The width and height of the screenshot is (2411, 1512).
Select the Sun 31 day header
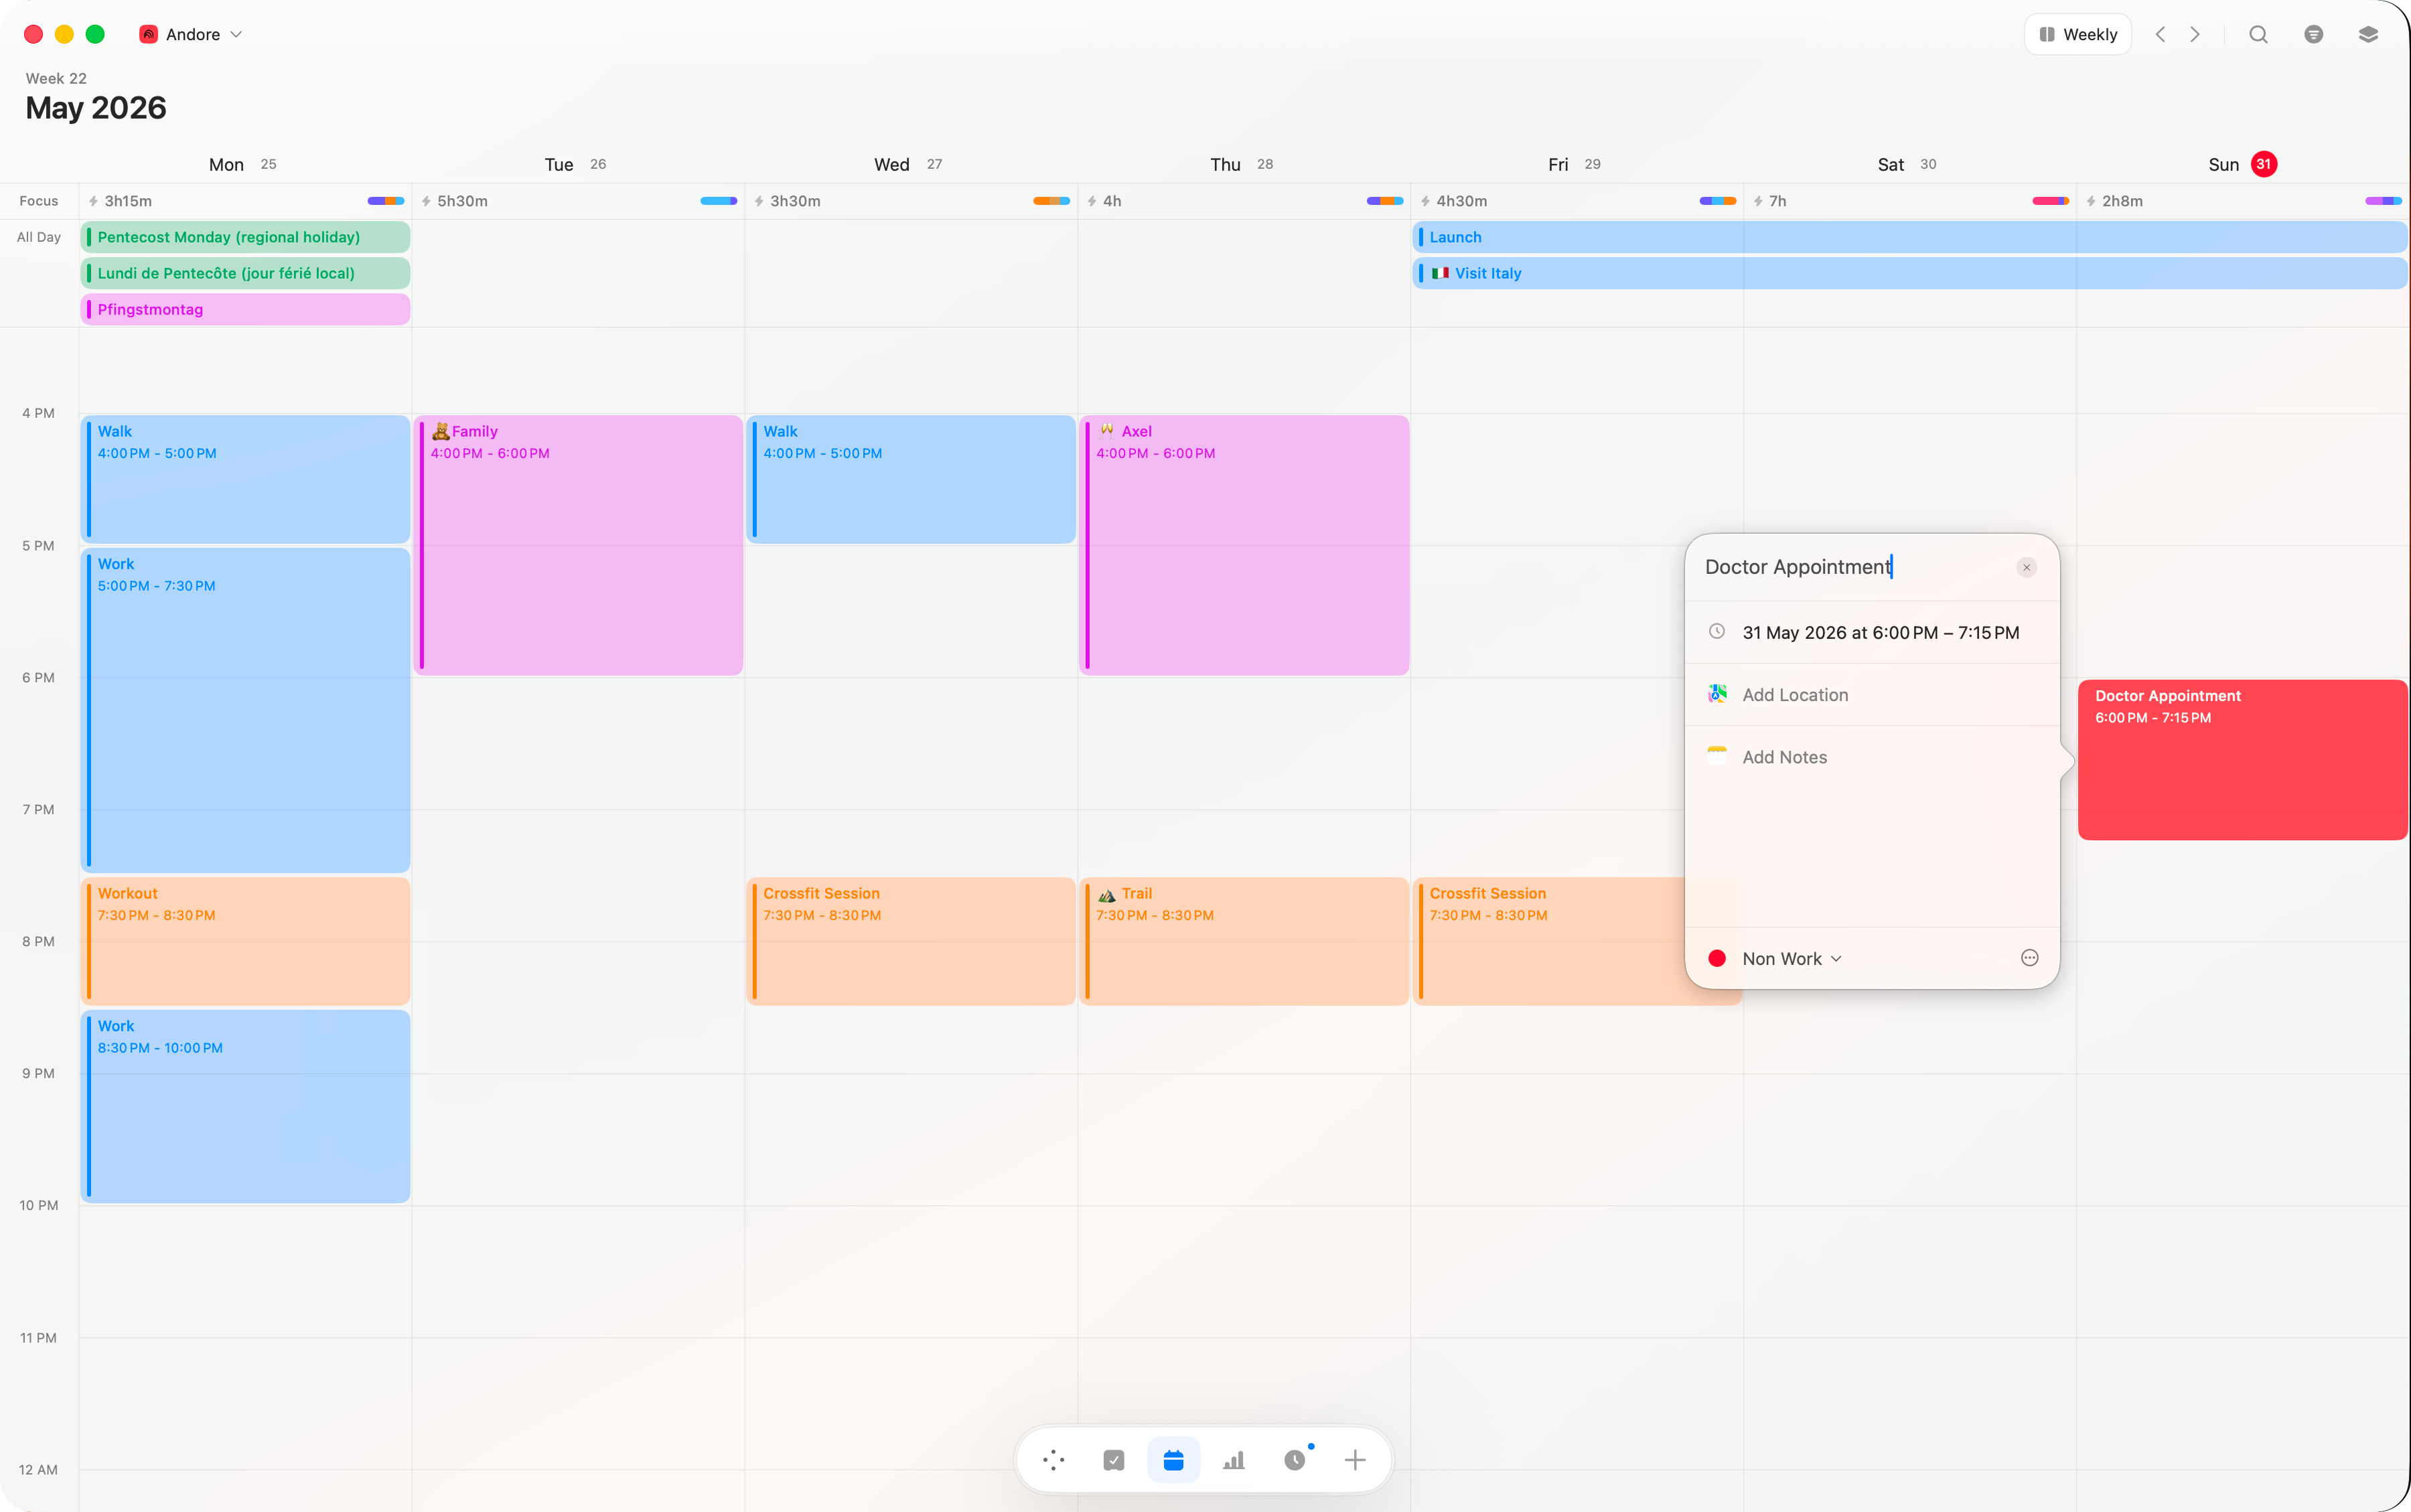pos(2242,164)
